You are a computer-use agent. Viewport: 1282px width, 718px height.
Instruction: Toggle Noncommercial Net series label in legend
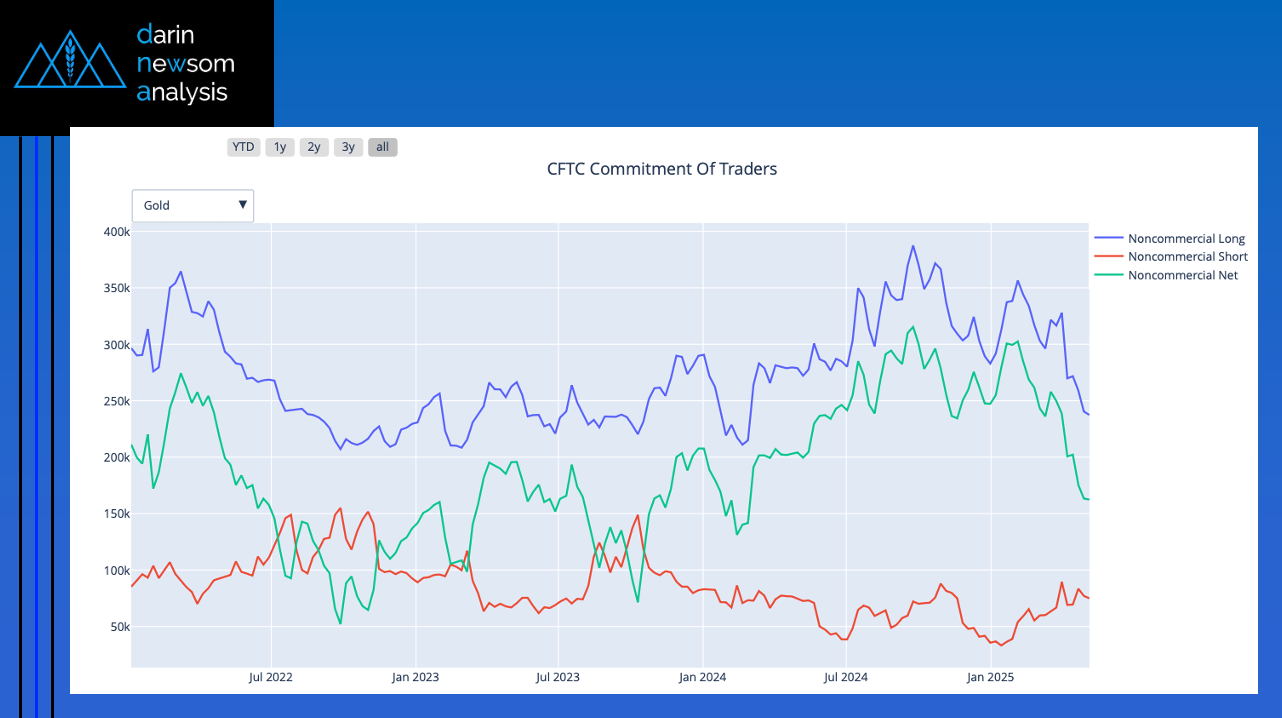pos(1182,275)
